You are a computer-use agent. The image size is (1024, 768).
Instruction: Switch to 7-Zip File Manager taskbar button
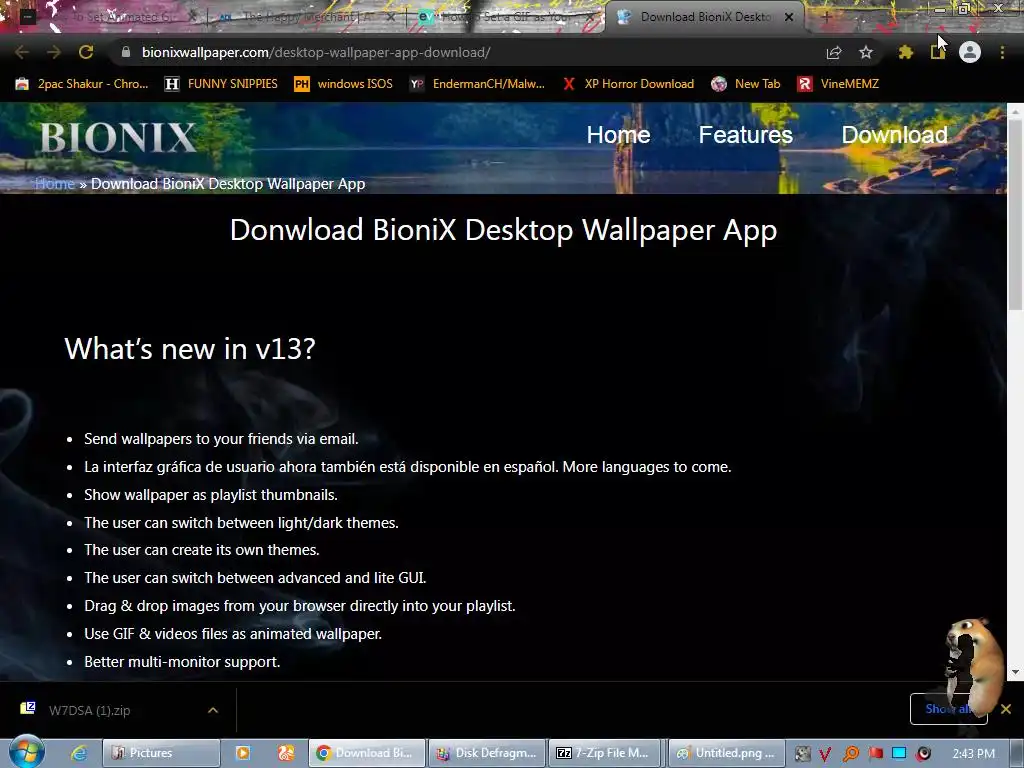click(606, 753)
